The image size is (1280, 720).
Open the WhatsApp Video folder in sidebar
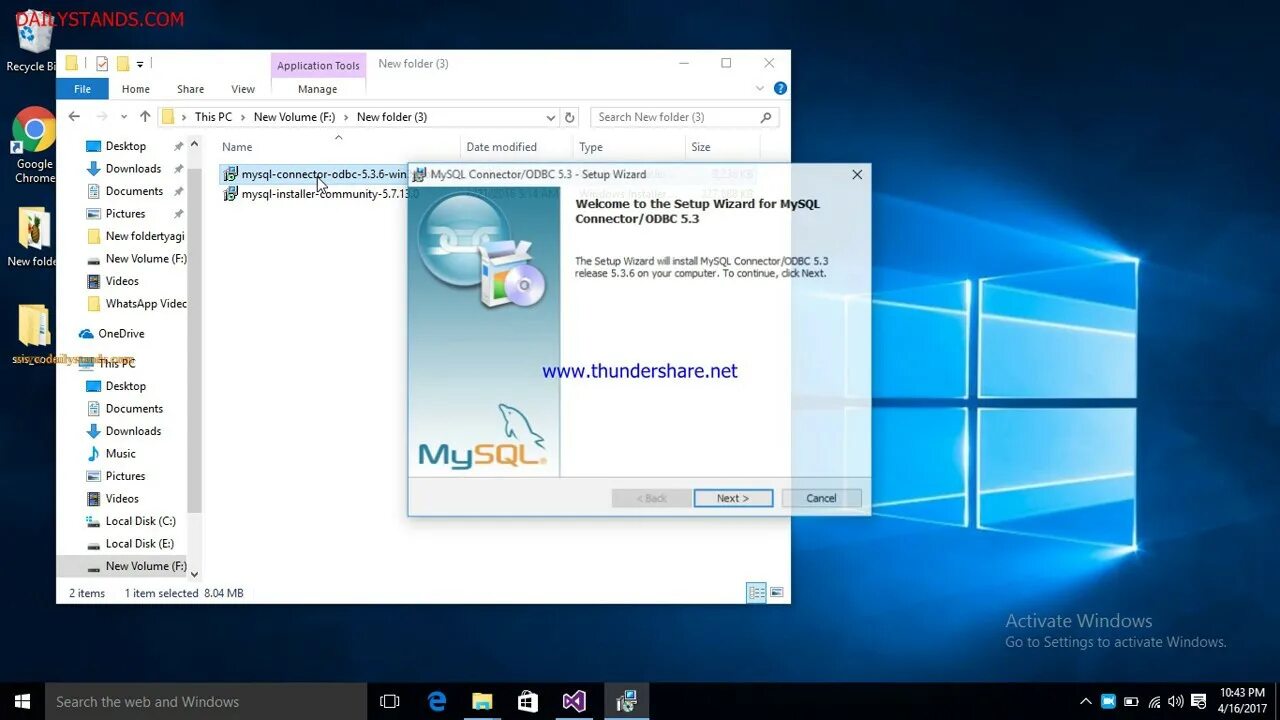tap(145, 304)
